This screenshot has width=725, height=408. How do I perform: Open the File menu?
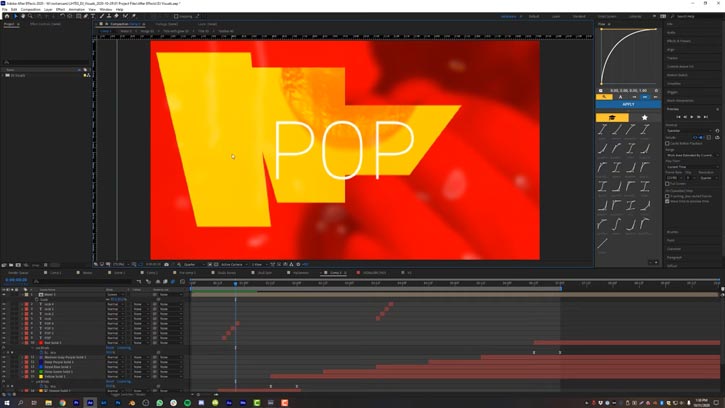tap(5, 9)
